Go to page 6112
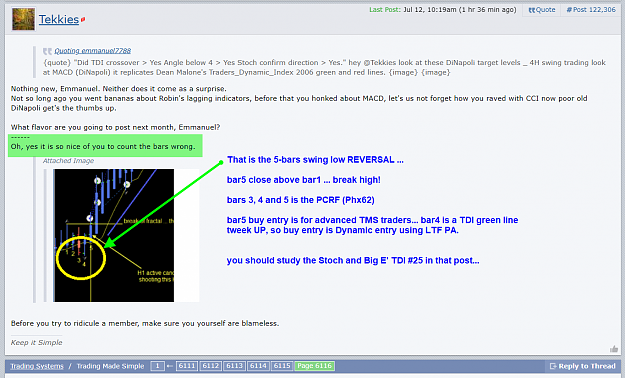The image size is (625, 378). point(210,366)
